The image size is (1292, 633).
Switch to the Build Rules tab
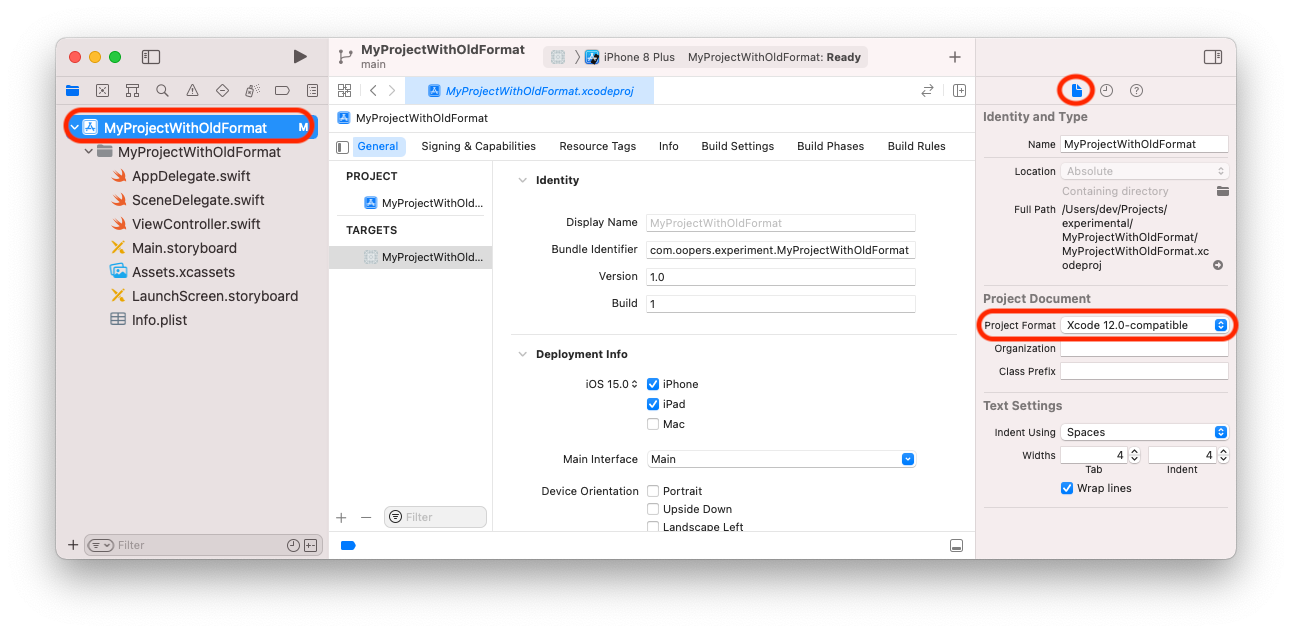coord(916,146)
